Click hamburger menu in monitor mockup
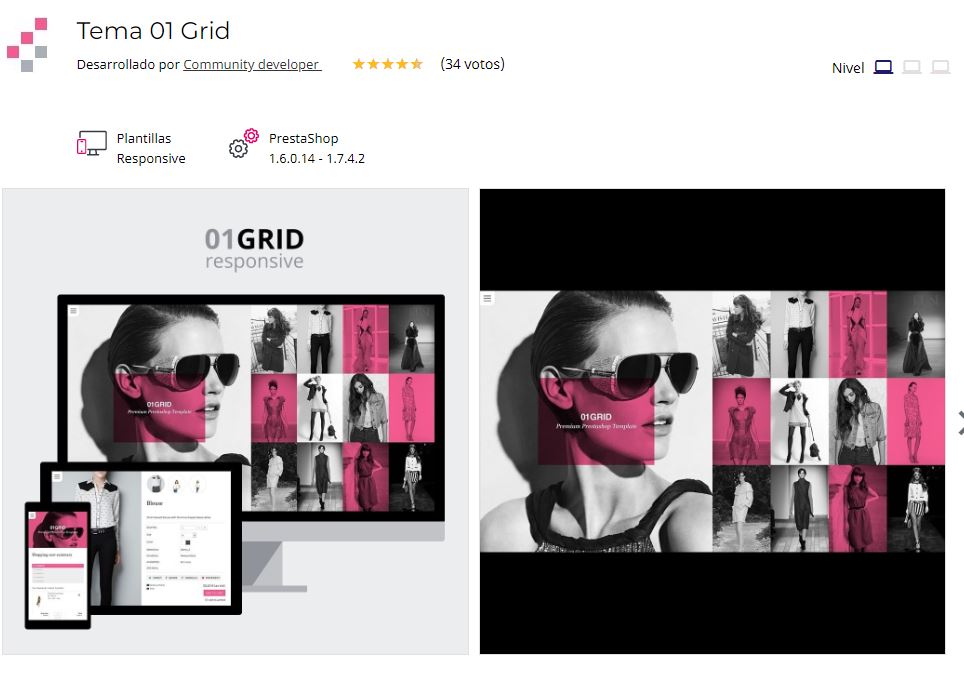 (74, 311)
